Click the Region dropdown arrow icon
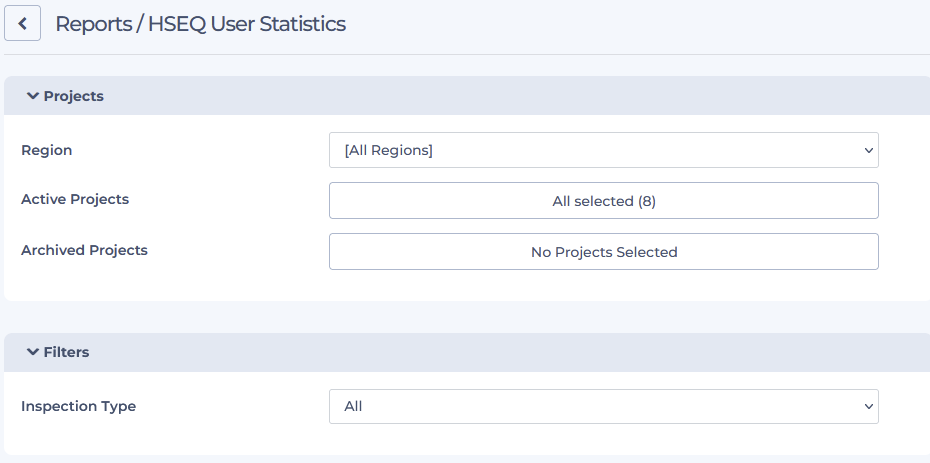930x463 pixels. coord(867,150)
